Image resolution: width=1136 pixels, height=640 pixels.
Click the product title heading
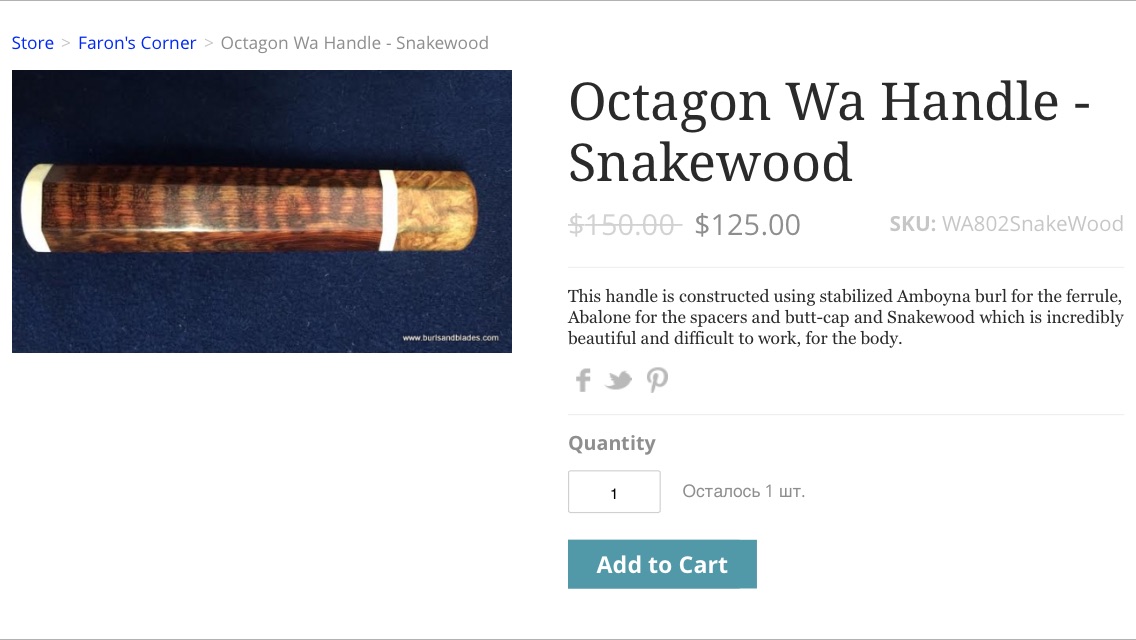click(x=828, y=131)
